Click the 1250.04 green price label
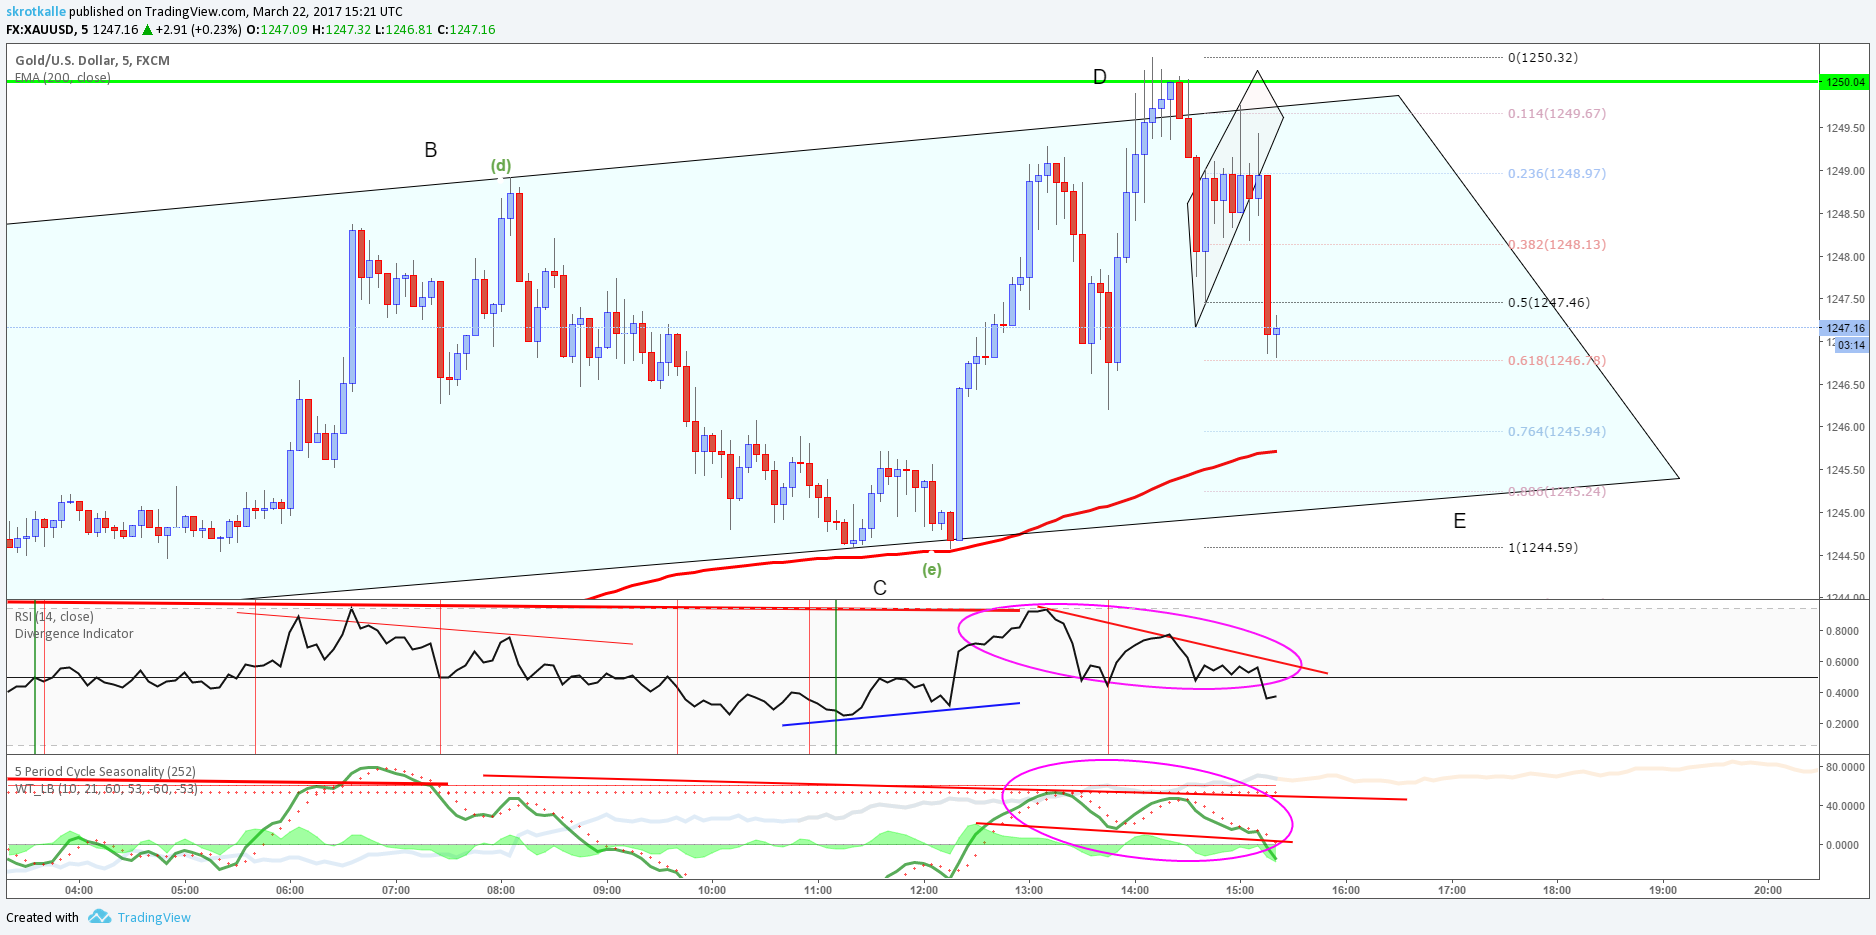The height and width of the screenshot is (935, 1876). (1845, 82)
